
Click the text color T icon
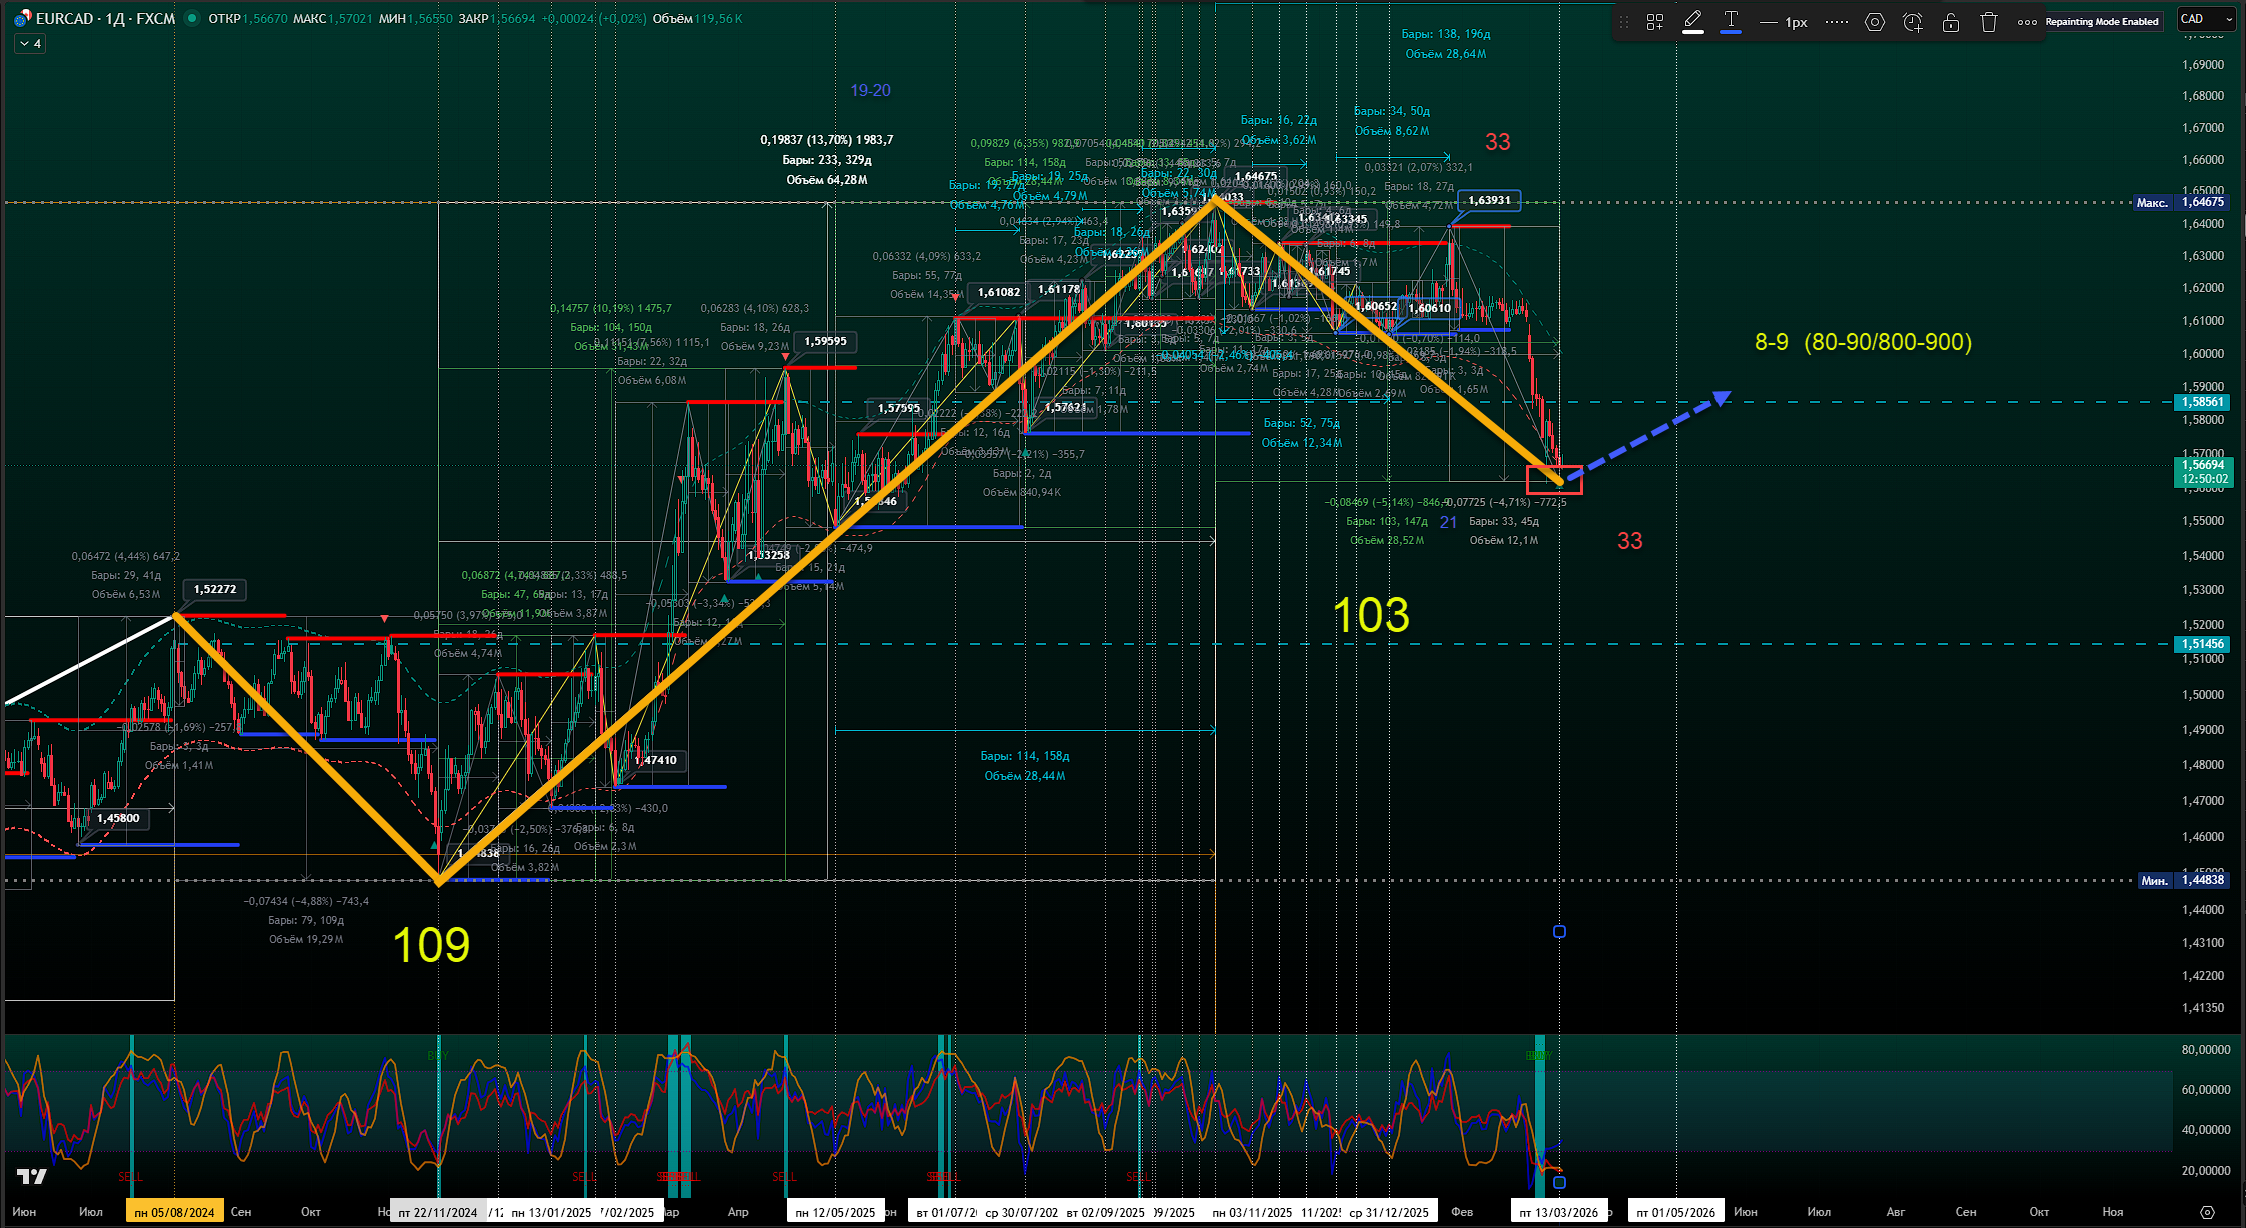(x=1731, y=21)
